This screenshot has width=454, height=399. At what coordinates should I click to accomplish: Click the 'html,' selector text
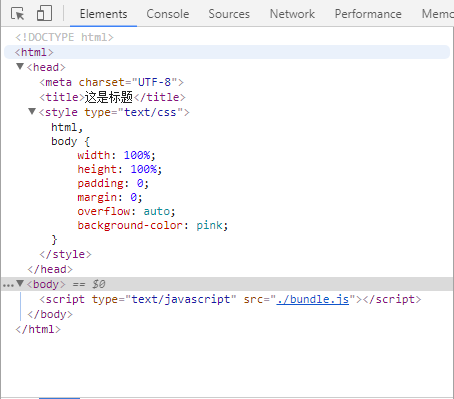pyautogui.click(x=67, y=127)
